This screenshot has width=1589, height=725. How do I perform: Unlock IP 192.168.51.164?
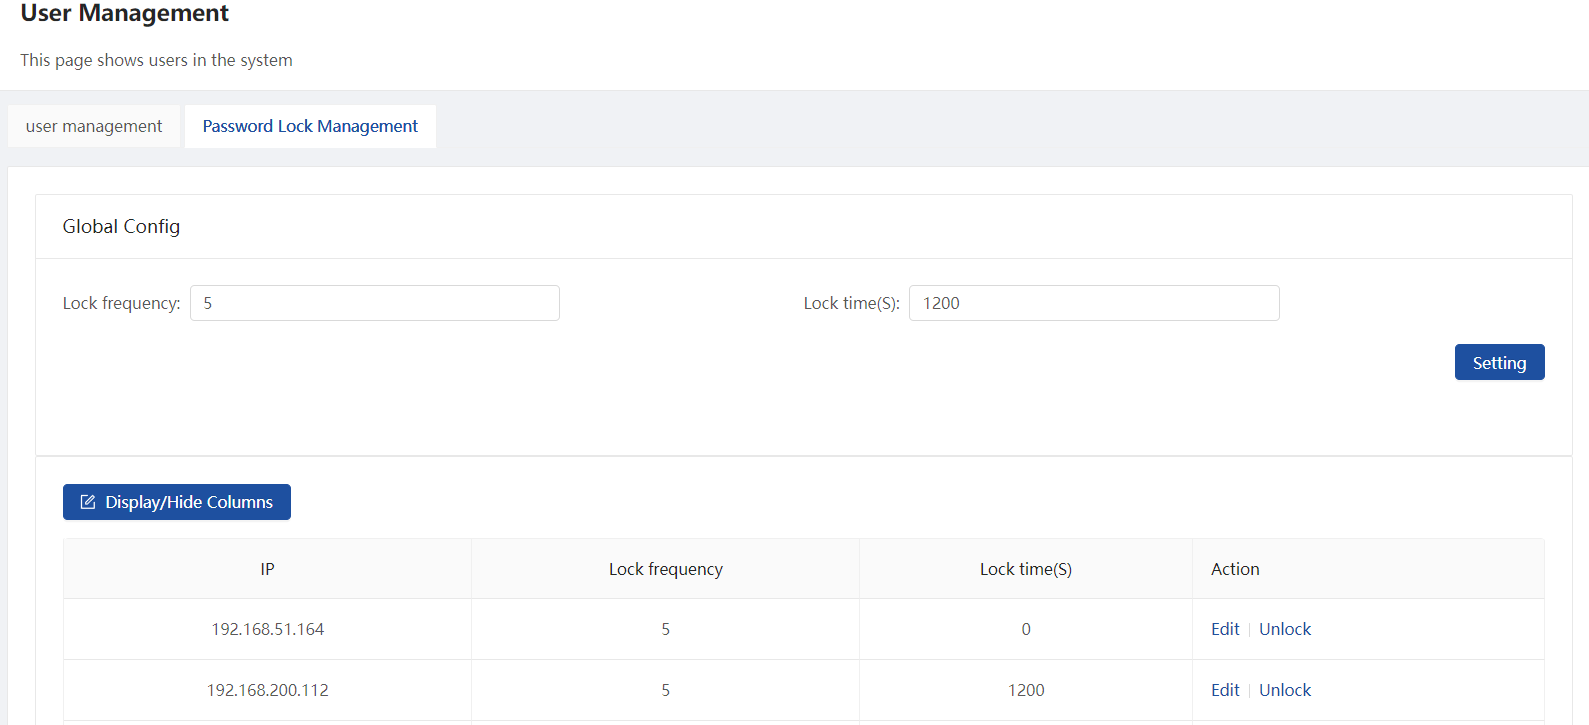[1285, 629]
